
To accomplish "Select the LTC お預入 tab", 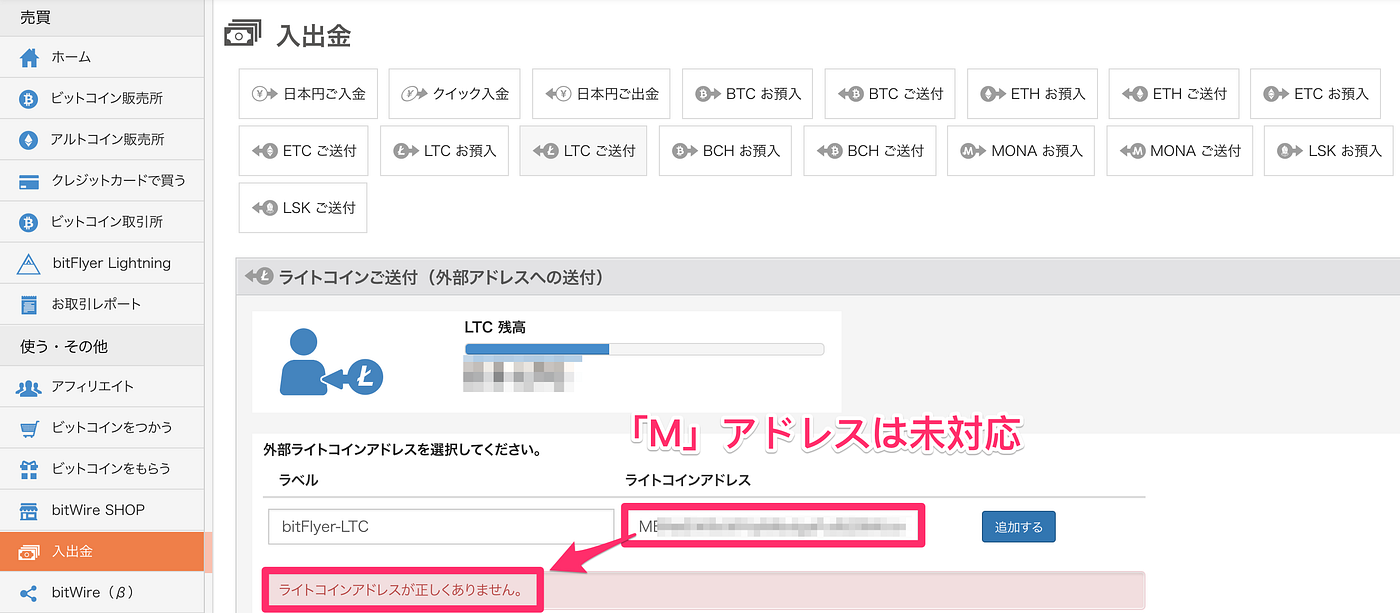I will pyautogui.click(x=445, y=151).
